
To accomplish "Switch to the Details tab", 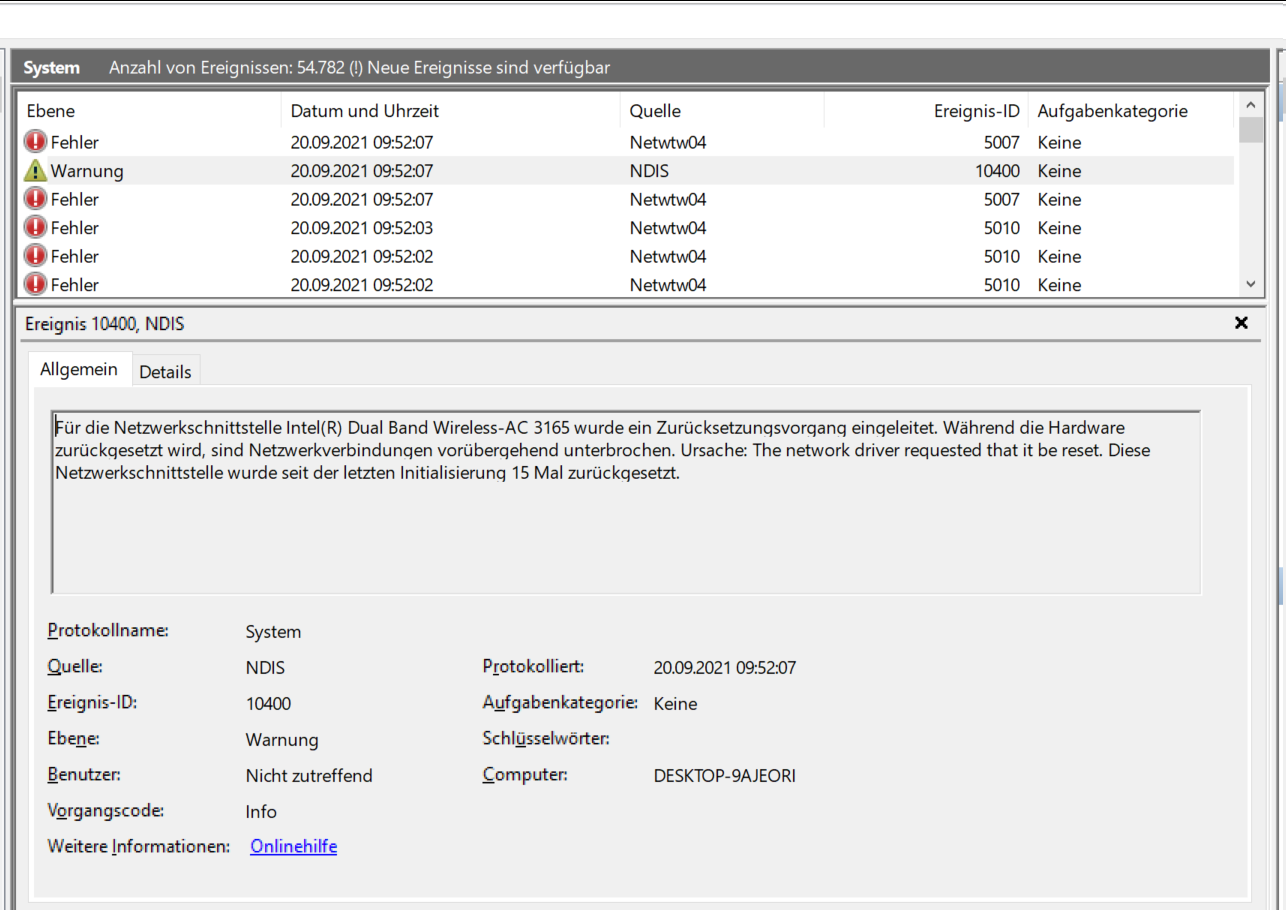I will pos(165,371).
